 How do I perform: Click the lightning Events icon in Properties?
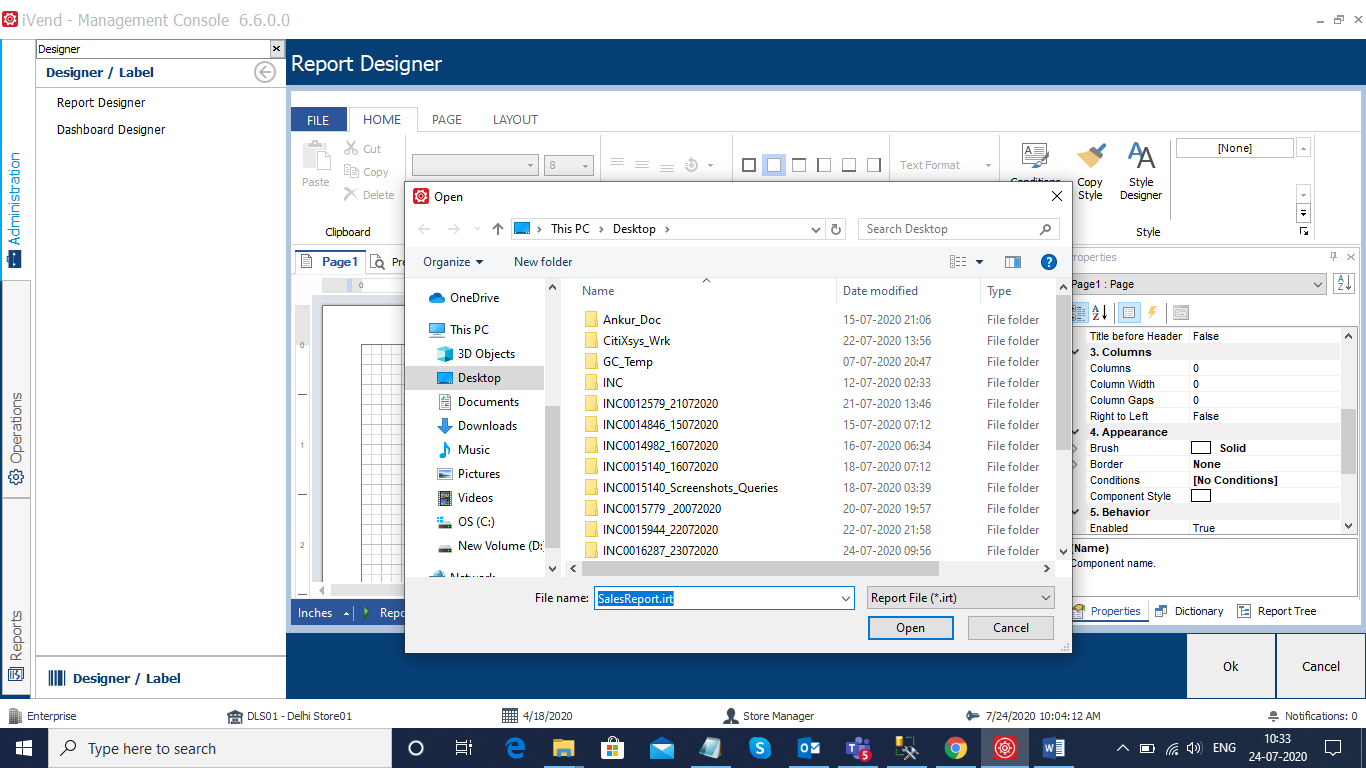[x=1152, y=313]
